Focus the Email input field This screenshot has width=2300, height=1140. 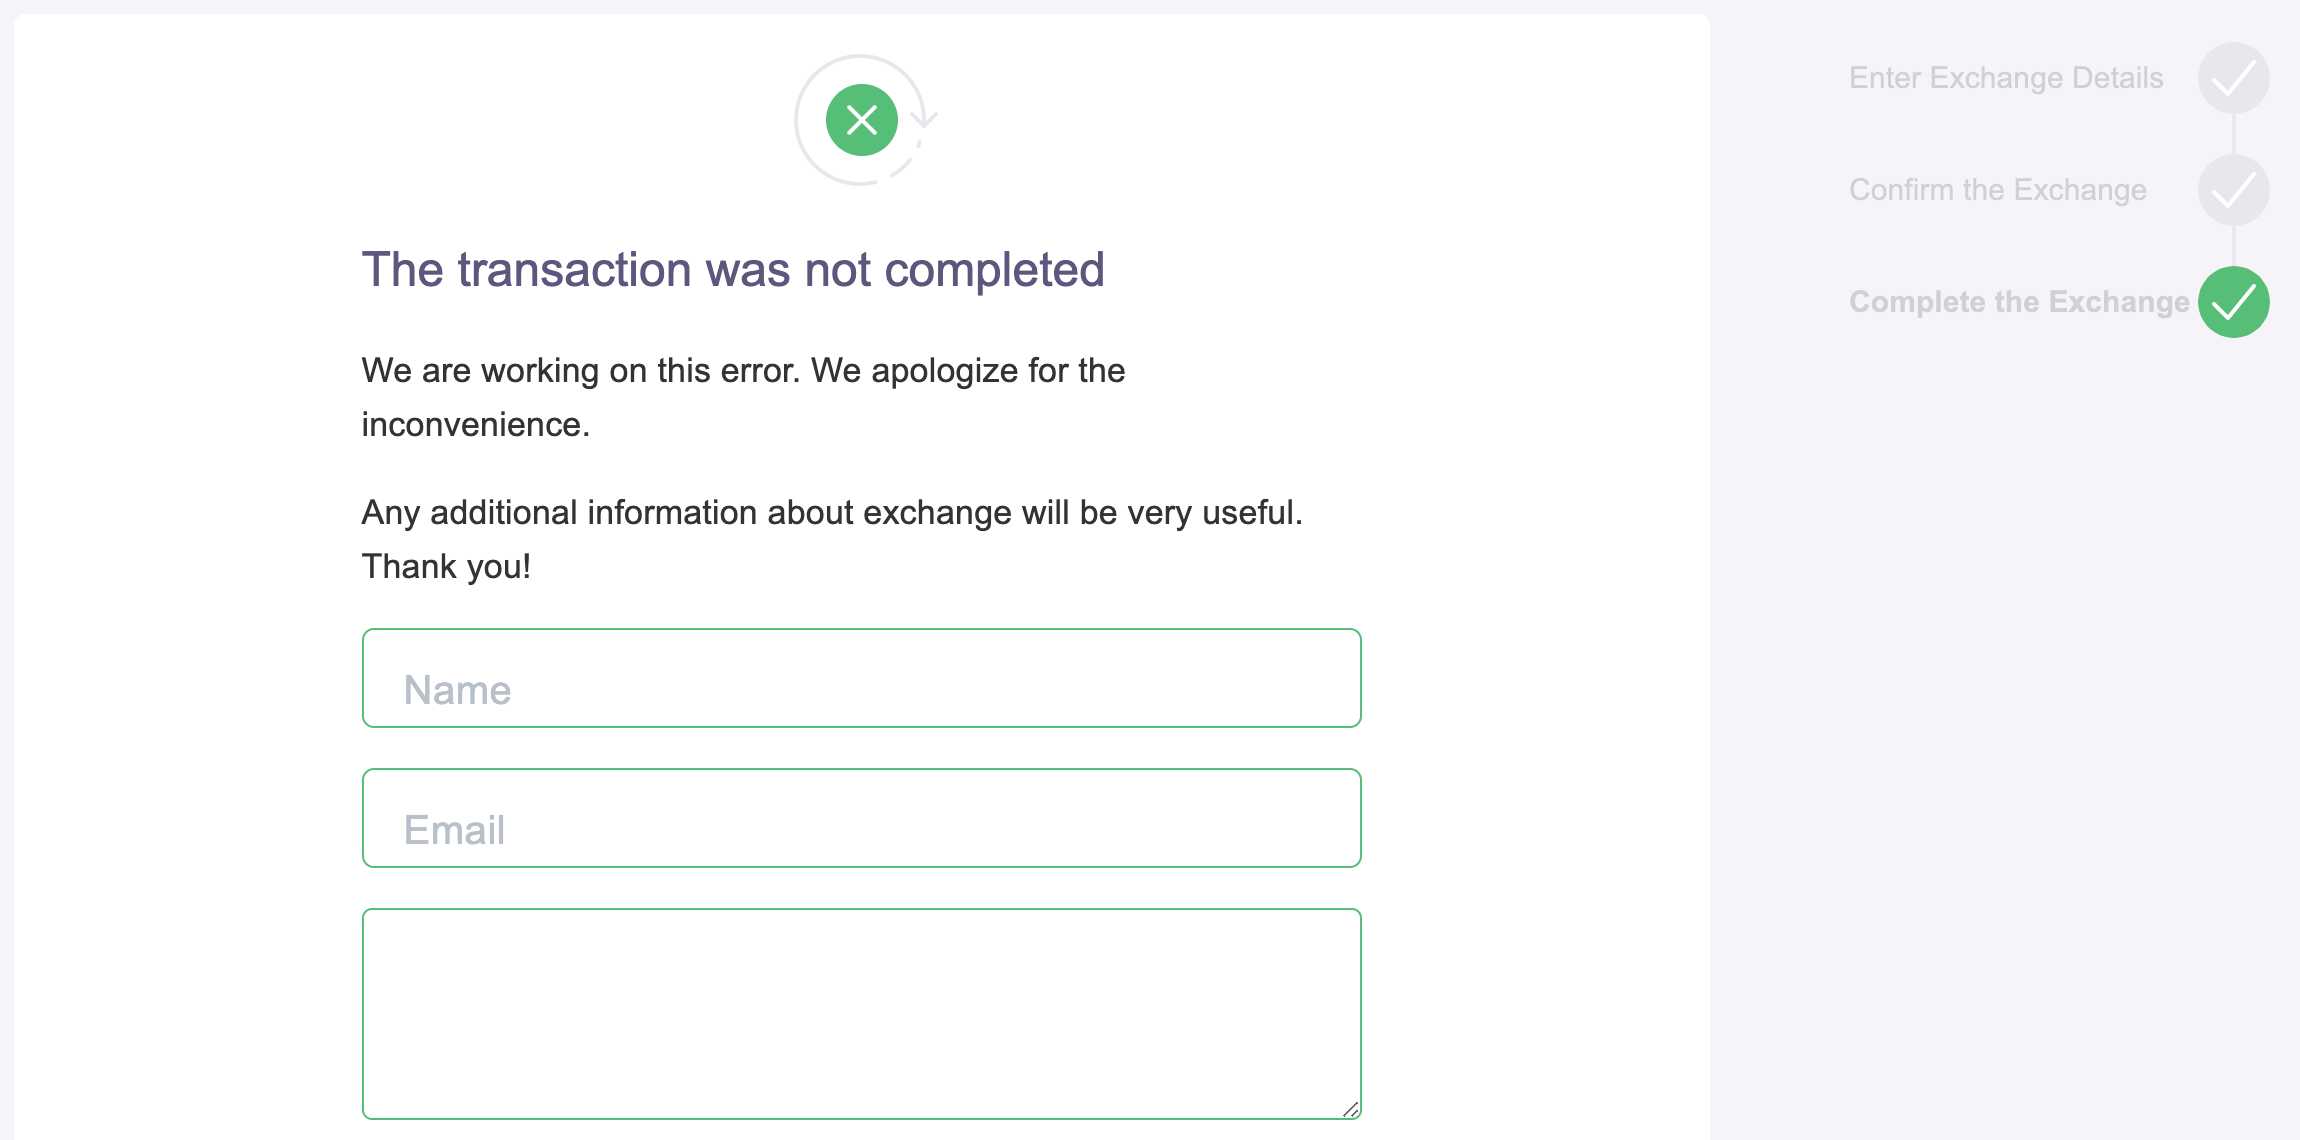click(x=861, y=818)
